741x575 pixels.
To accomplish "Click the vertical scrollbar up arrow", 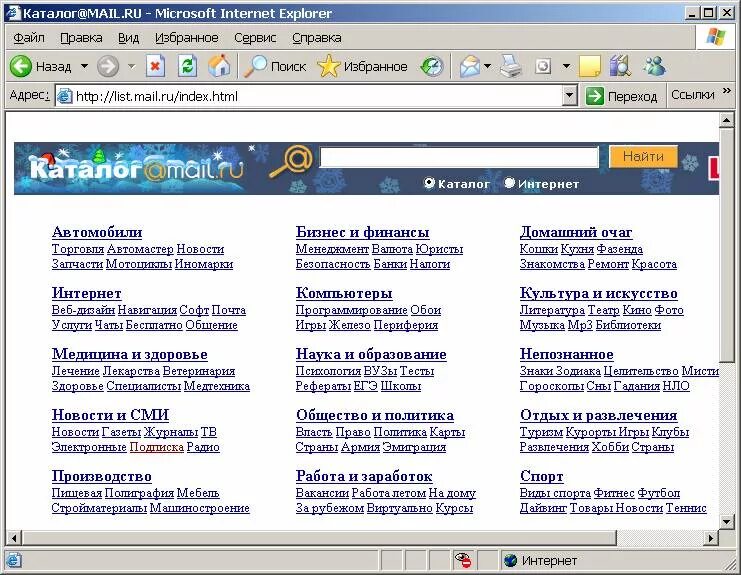I will (727, 120).
